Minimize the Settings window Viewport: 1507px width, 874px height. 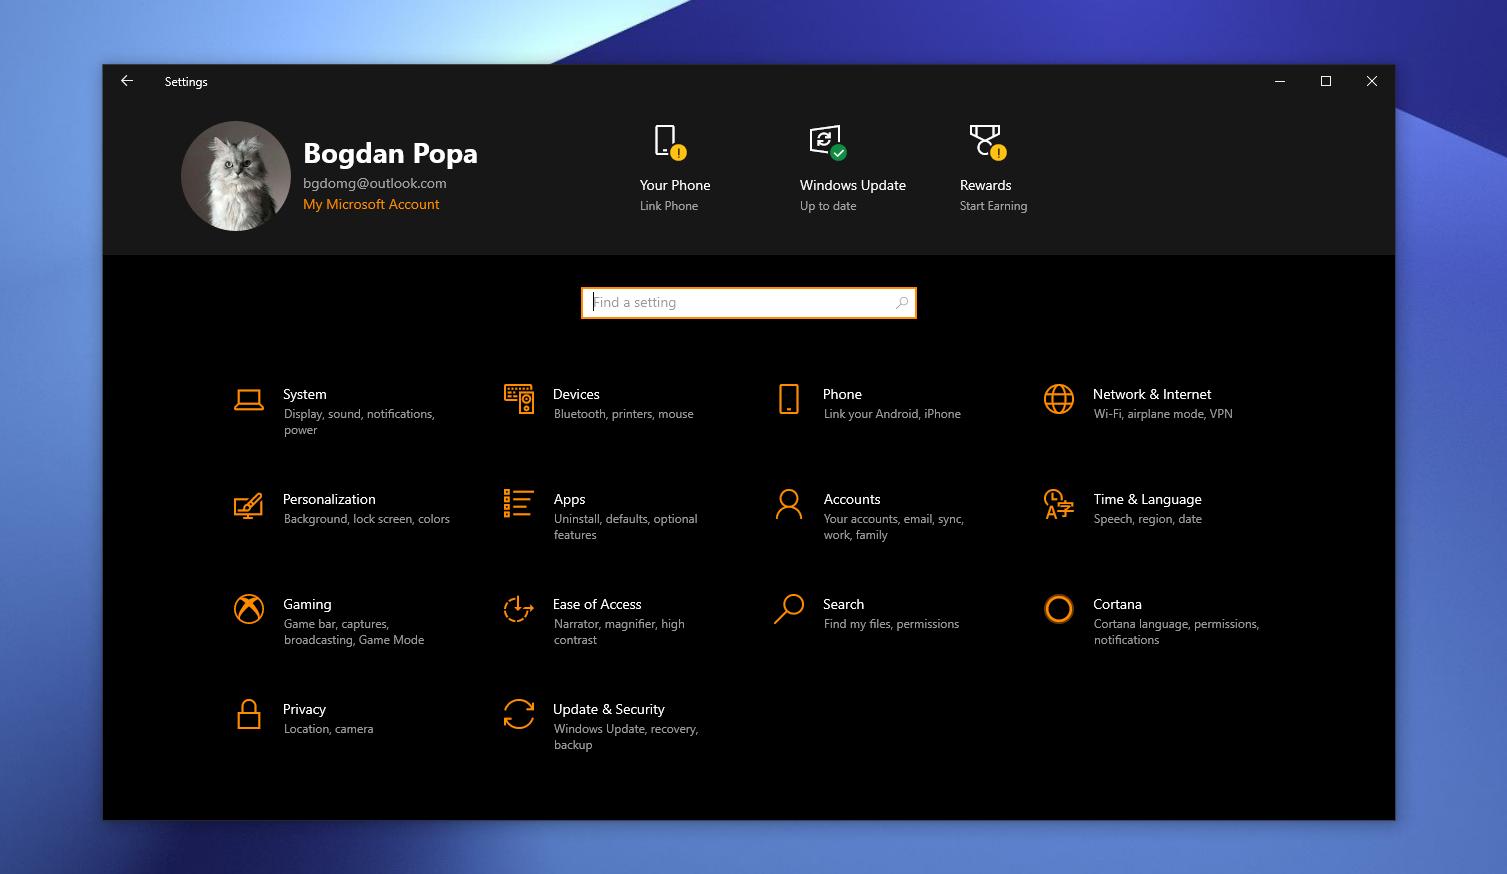(x=1280, y=81)
